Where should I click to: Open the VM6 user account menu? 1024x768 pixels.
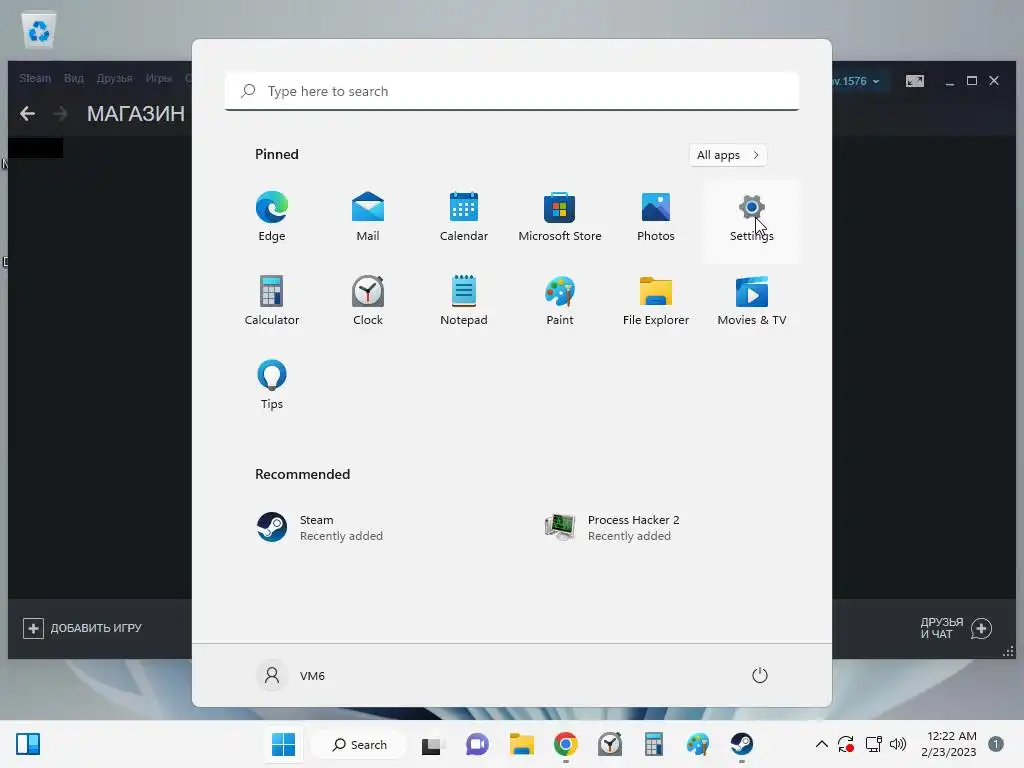(x=291, y=675)
